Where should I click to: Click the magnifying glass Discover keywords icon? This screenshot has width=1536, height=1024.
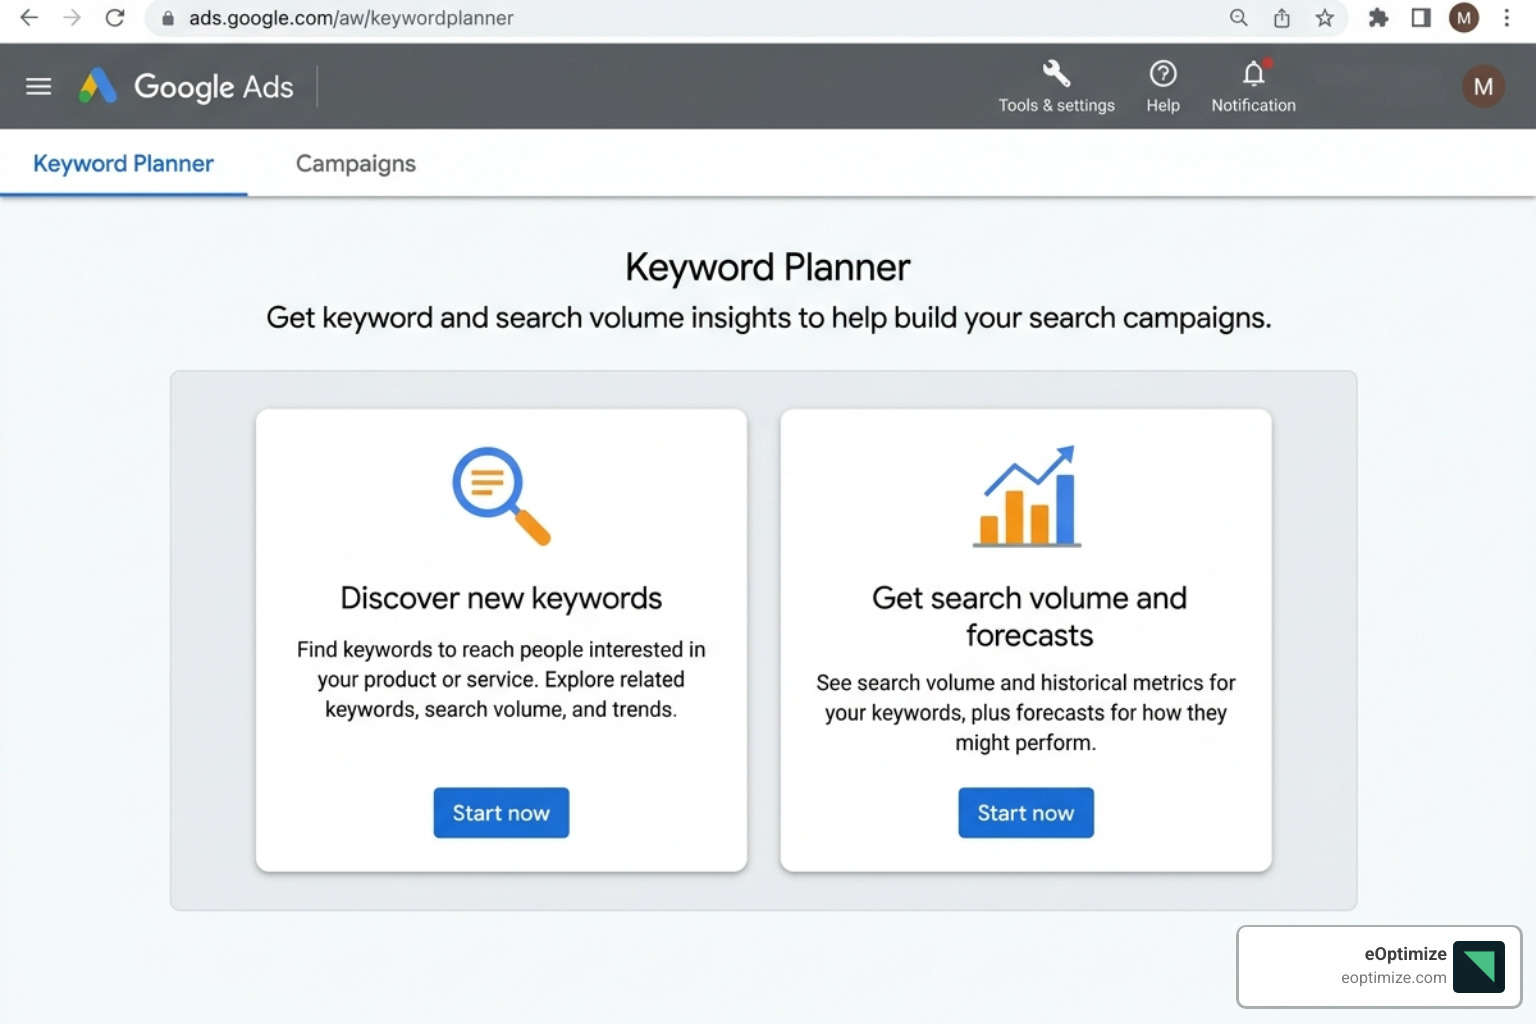point(501,495)
